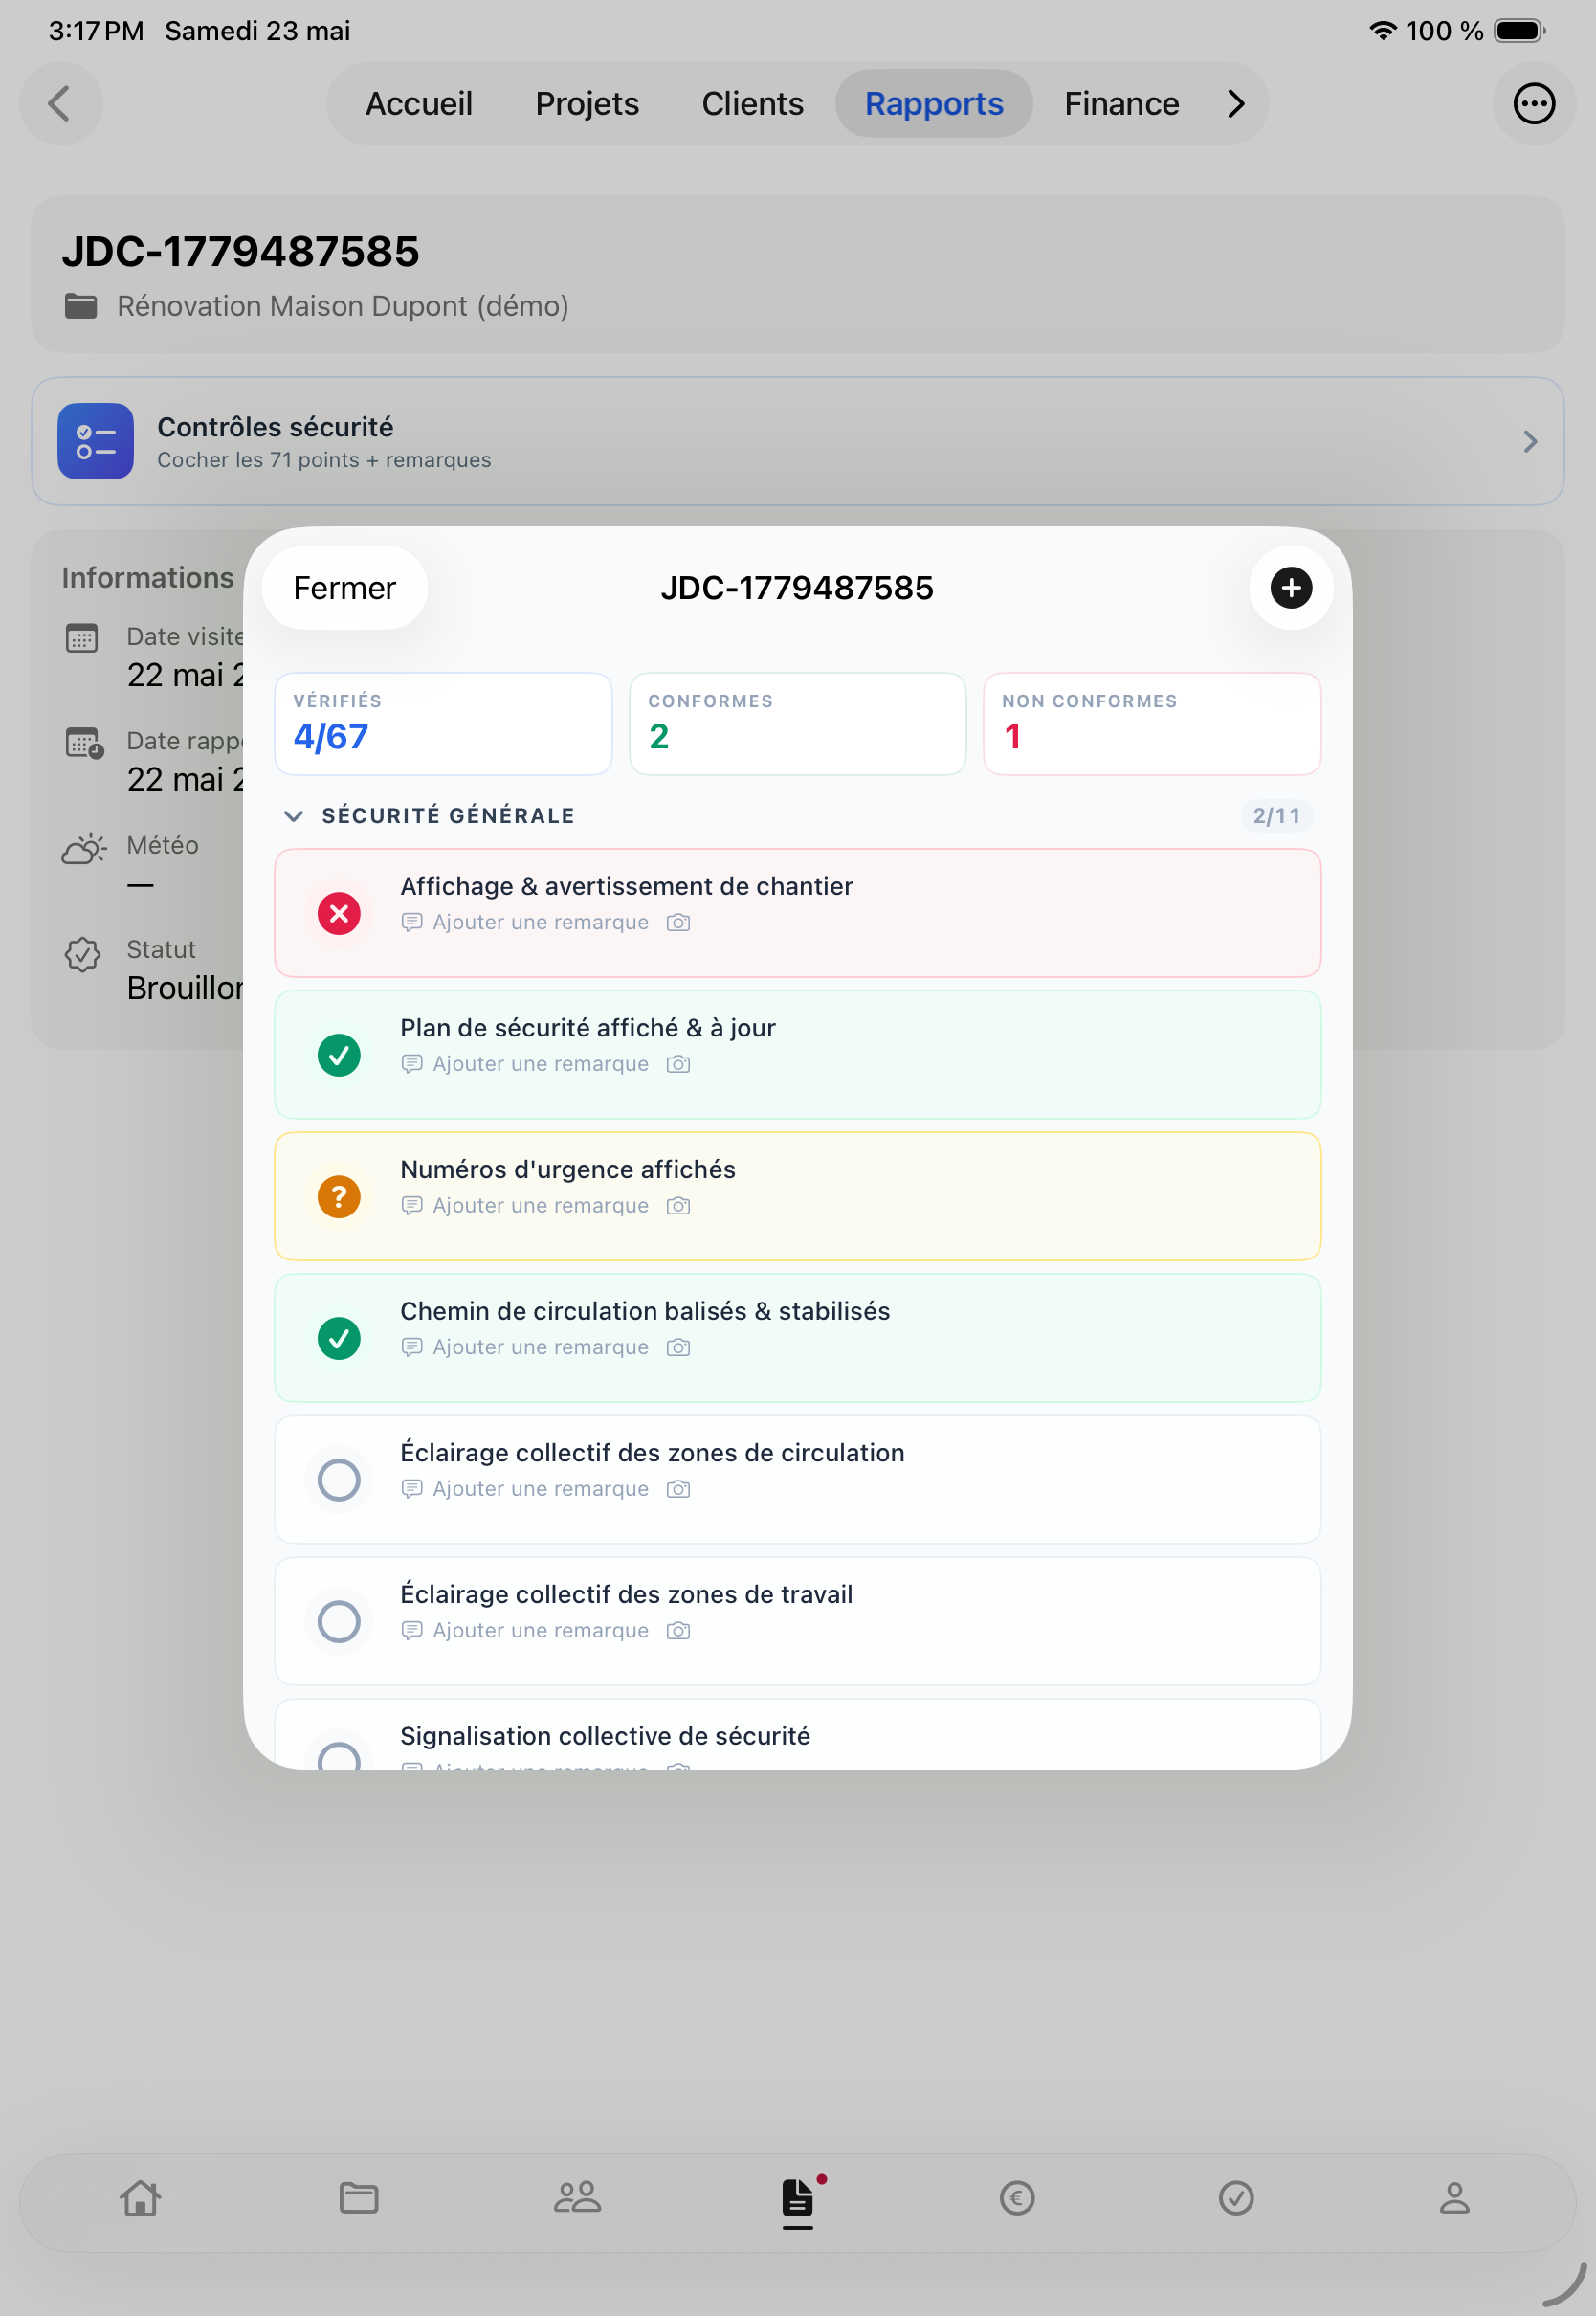This screenshot has width=1596, height=2316.
Task: Tap the VÉRIFIÉS 4/67 counter card
Action: (x=443, y=723)
